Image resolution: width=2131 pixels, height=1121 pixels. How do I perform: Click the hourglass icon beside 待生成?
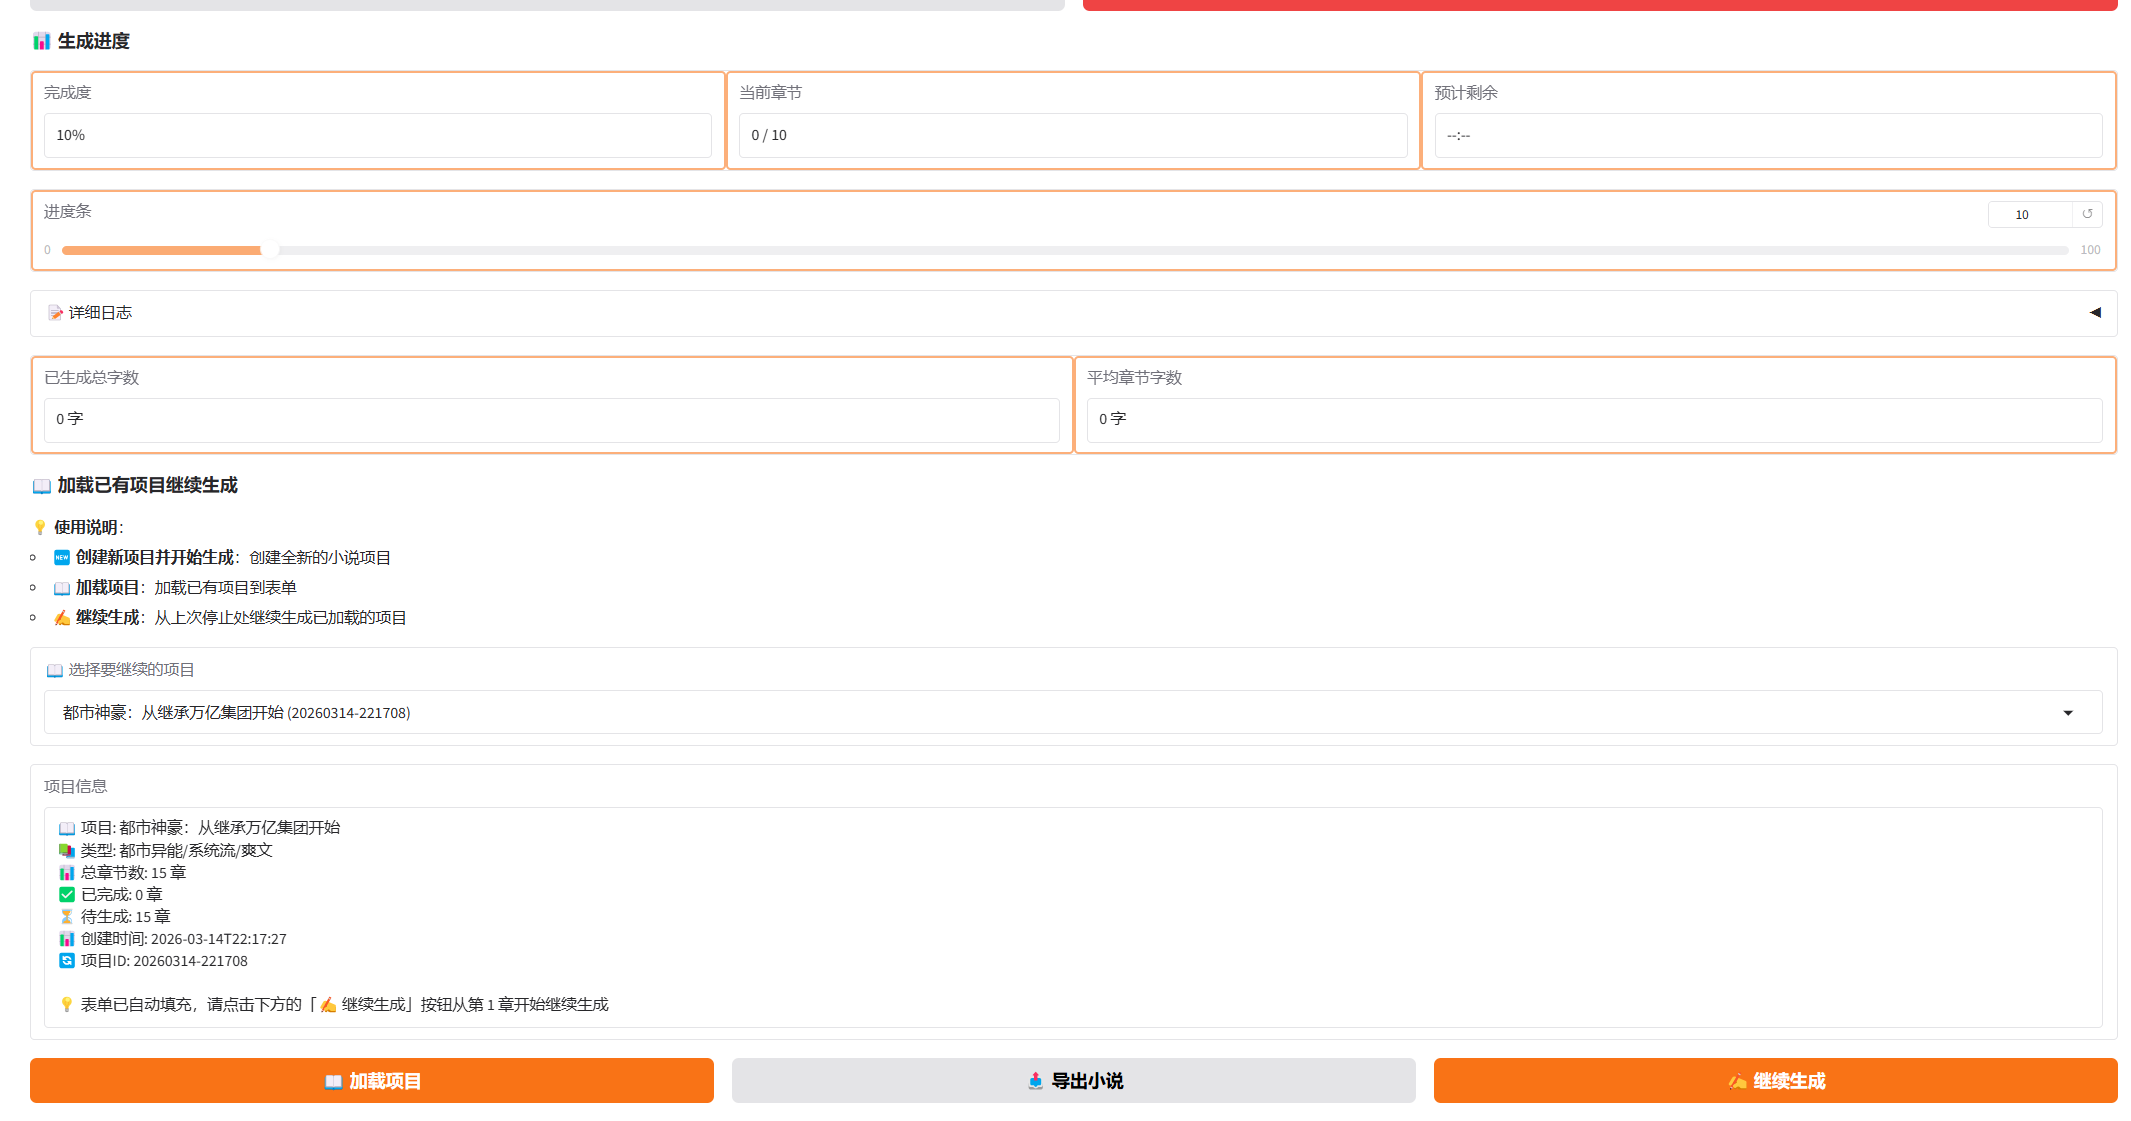click(x=67, y=917)
